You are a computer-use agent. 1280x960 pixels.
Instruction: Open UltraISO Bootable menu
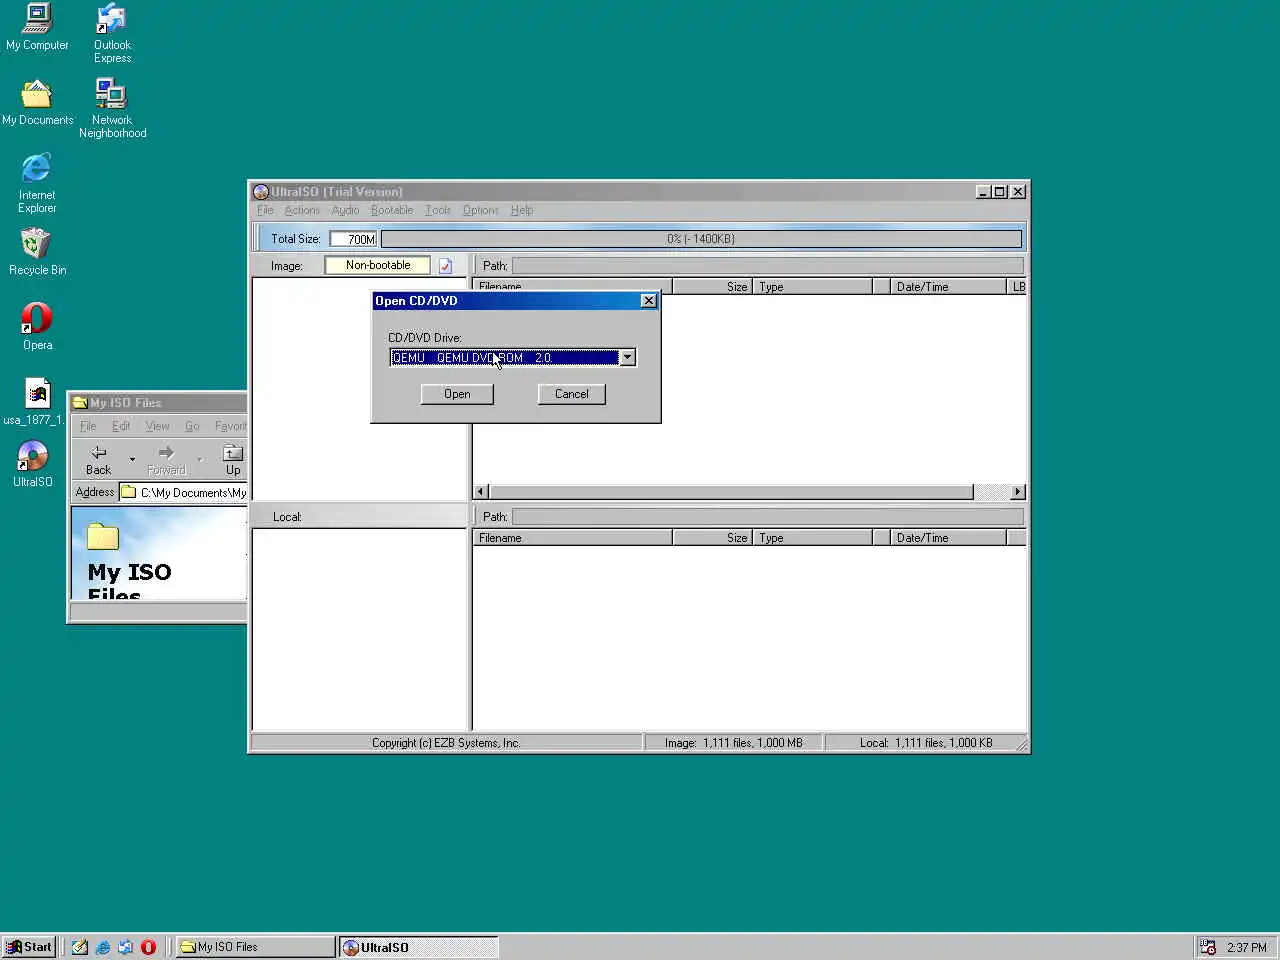tap(392, 211)
